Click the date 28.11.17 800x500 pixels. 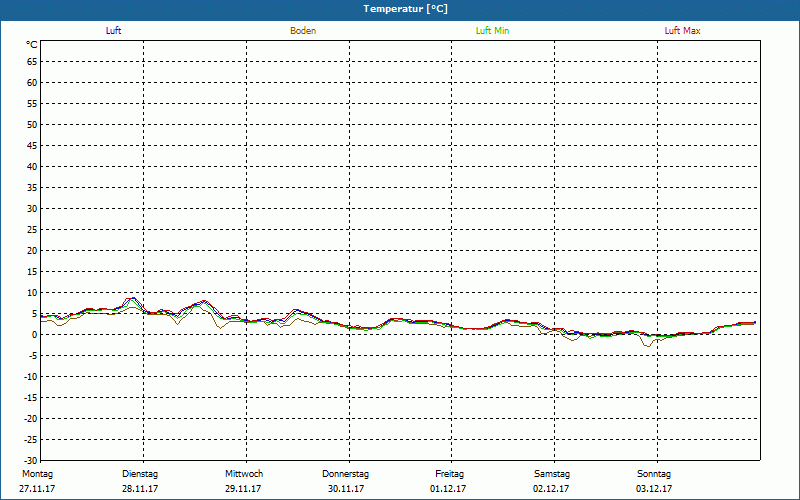[x=140, y=489]
